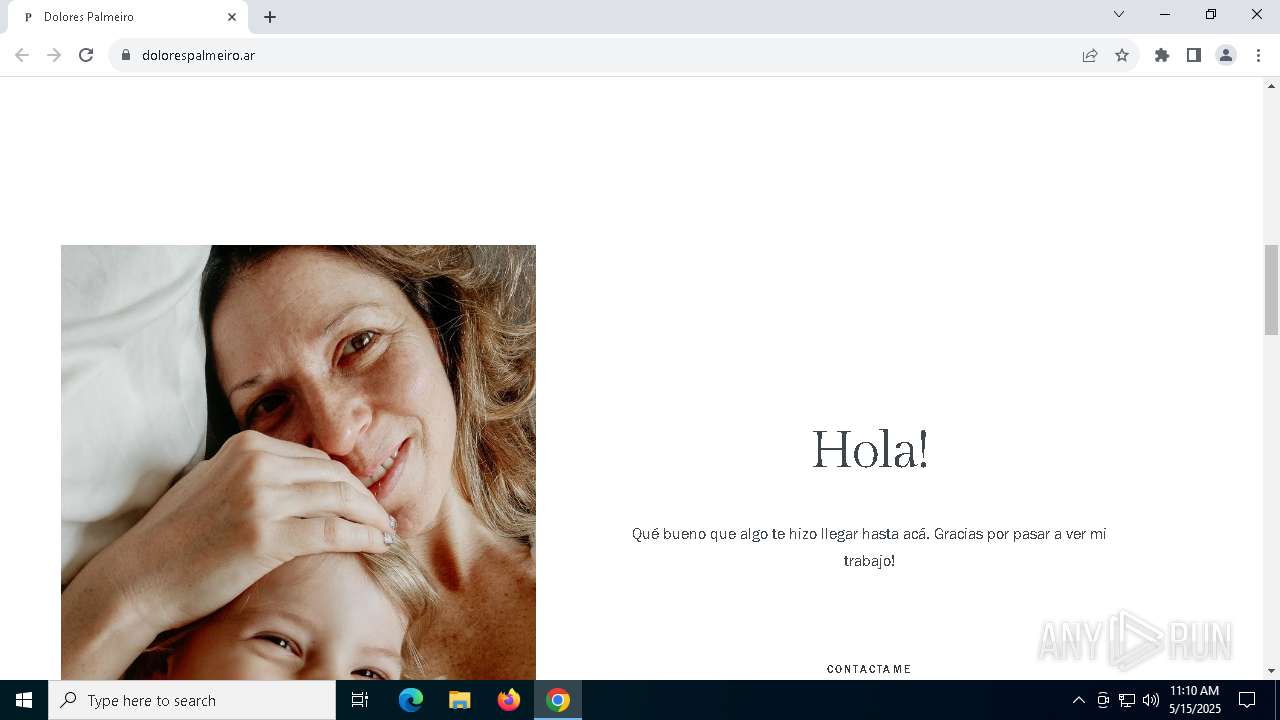Image resolution: width=1280 pixels, height=720 pixels.
Task: Open the Windows Start menu
Action: 24,700
